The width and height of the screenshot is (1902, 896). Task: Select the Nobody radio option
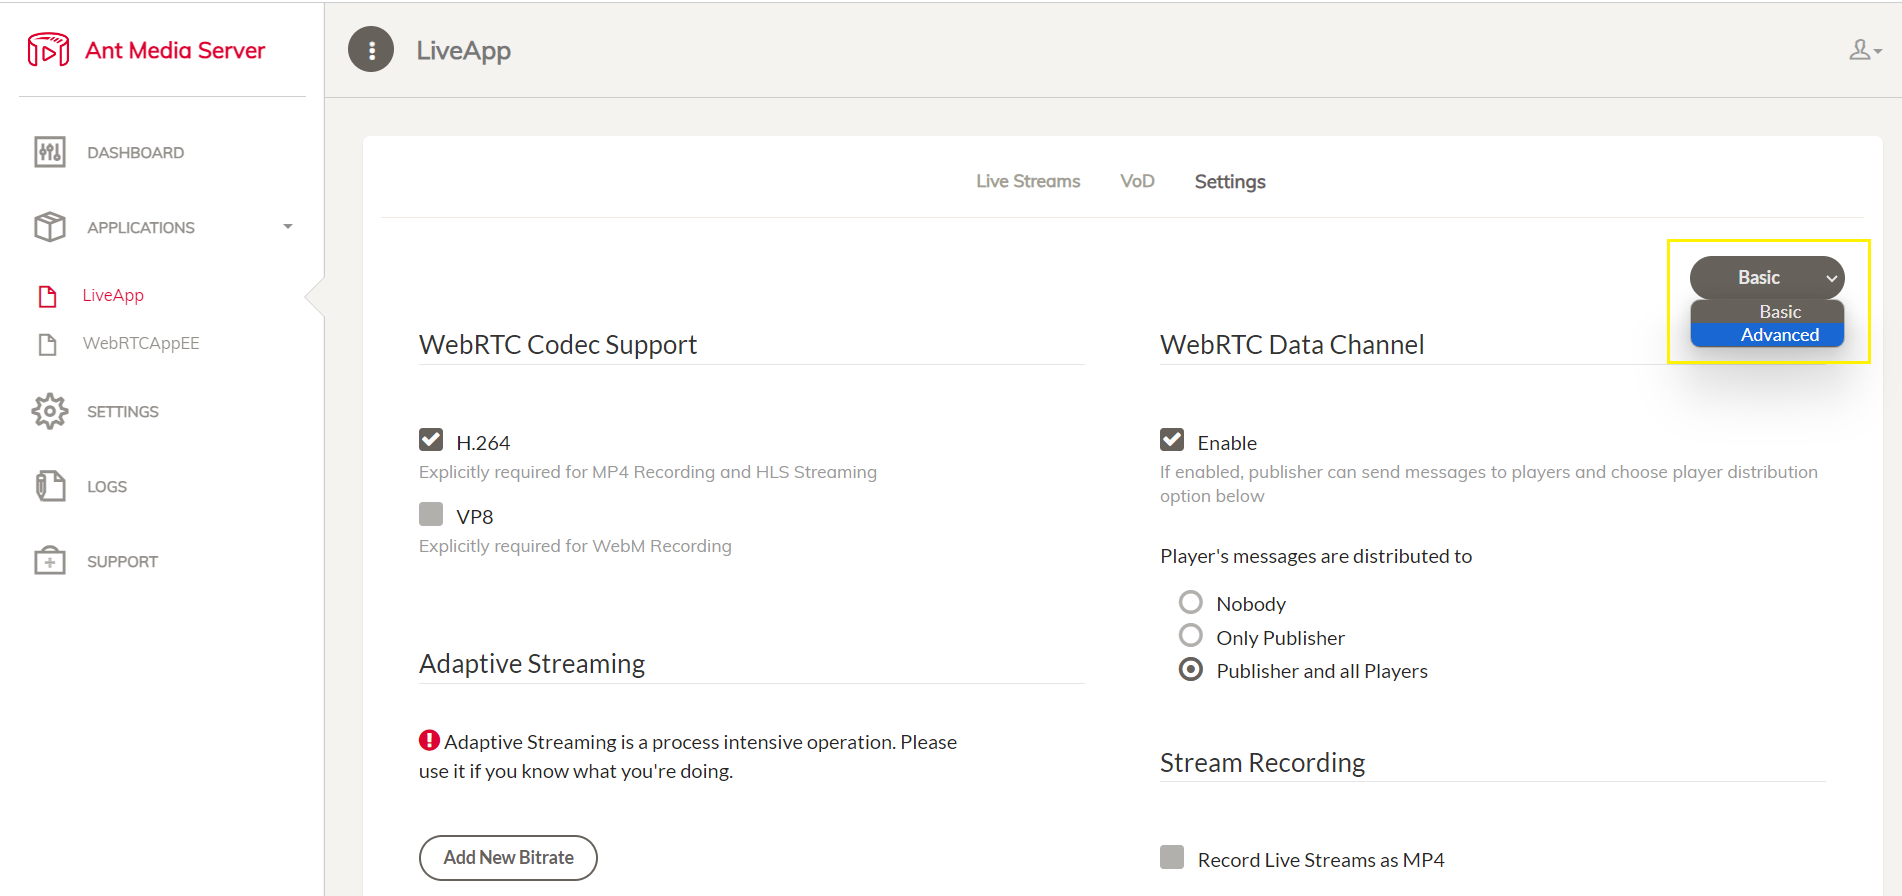(1191, 602)
